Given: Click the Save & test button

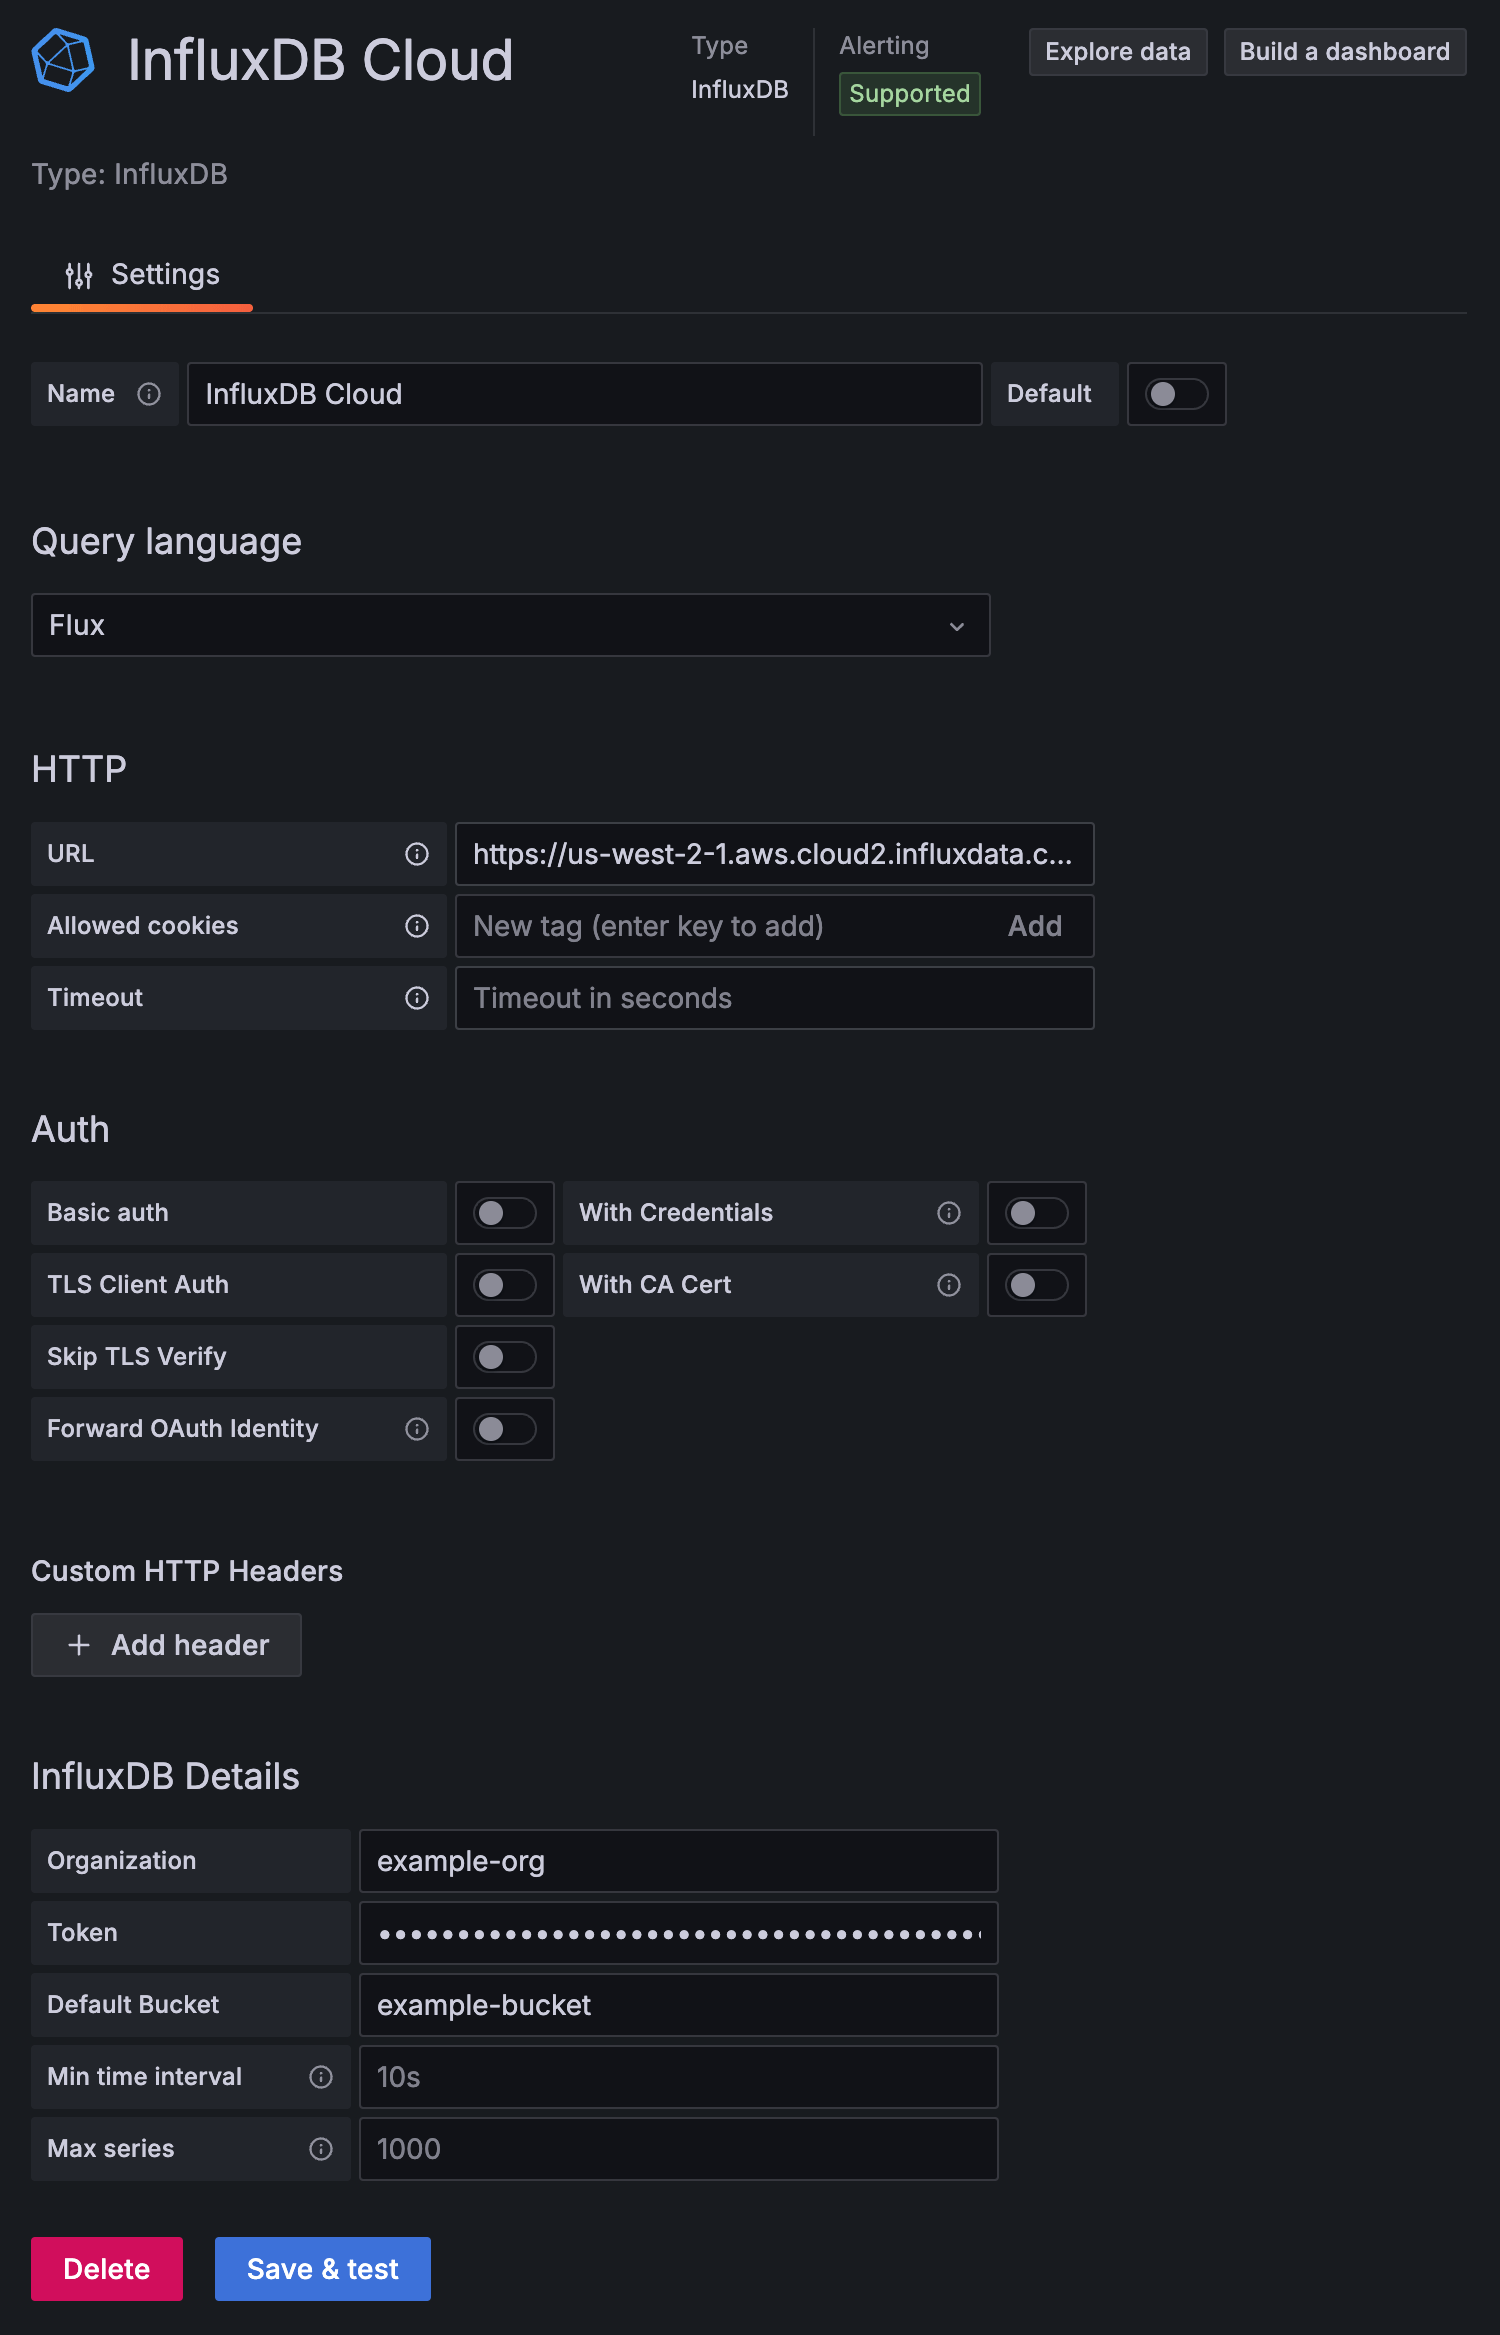Looking at the screenshot, I should click(x=322, y=2269).
